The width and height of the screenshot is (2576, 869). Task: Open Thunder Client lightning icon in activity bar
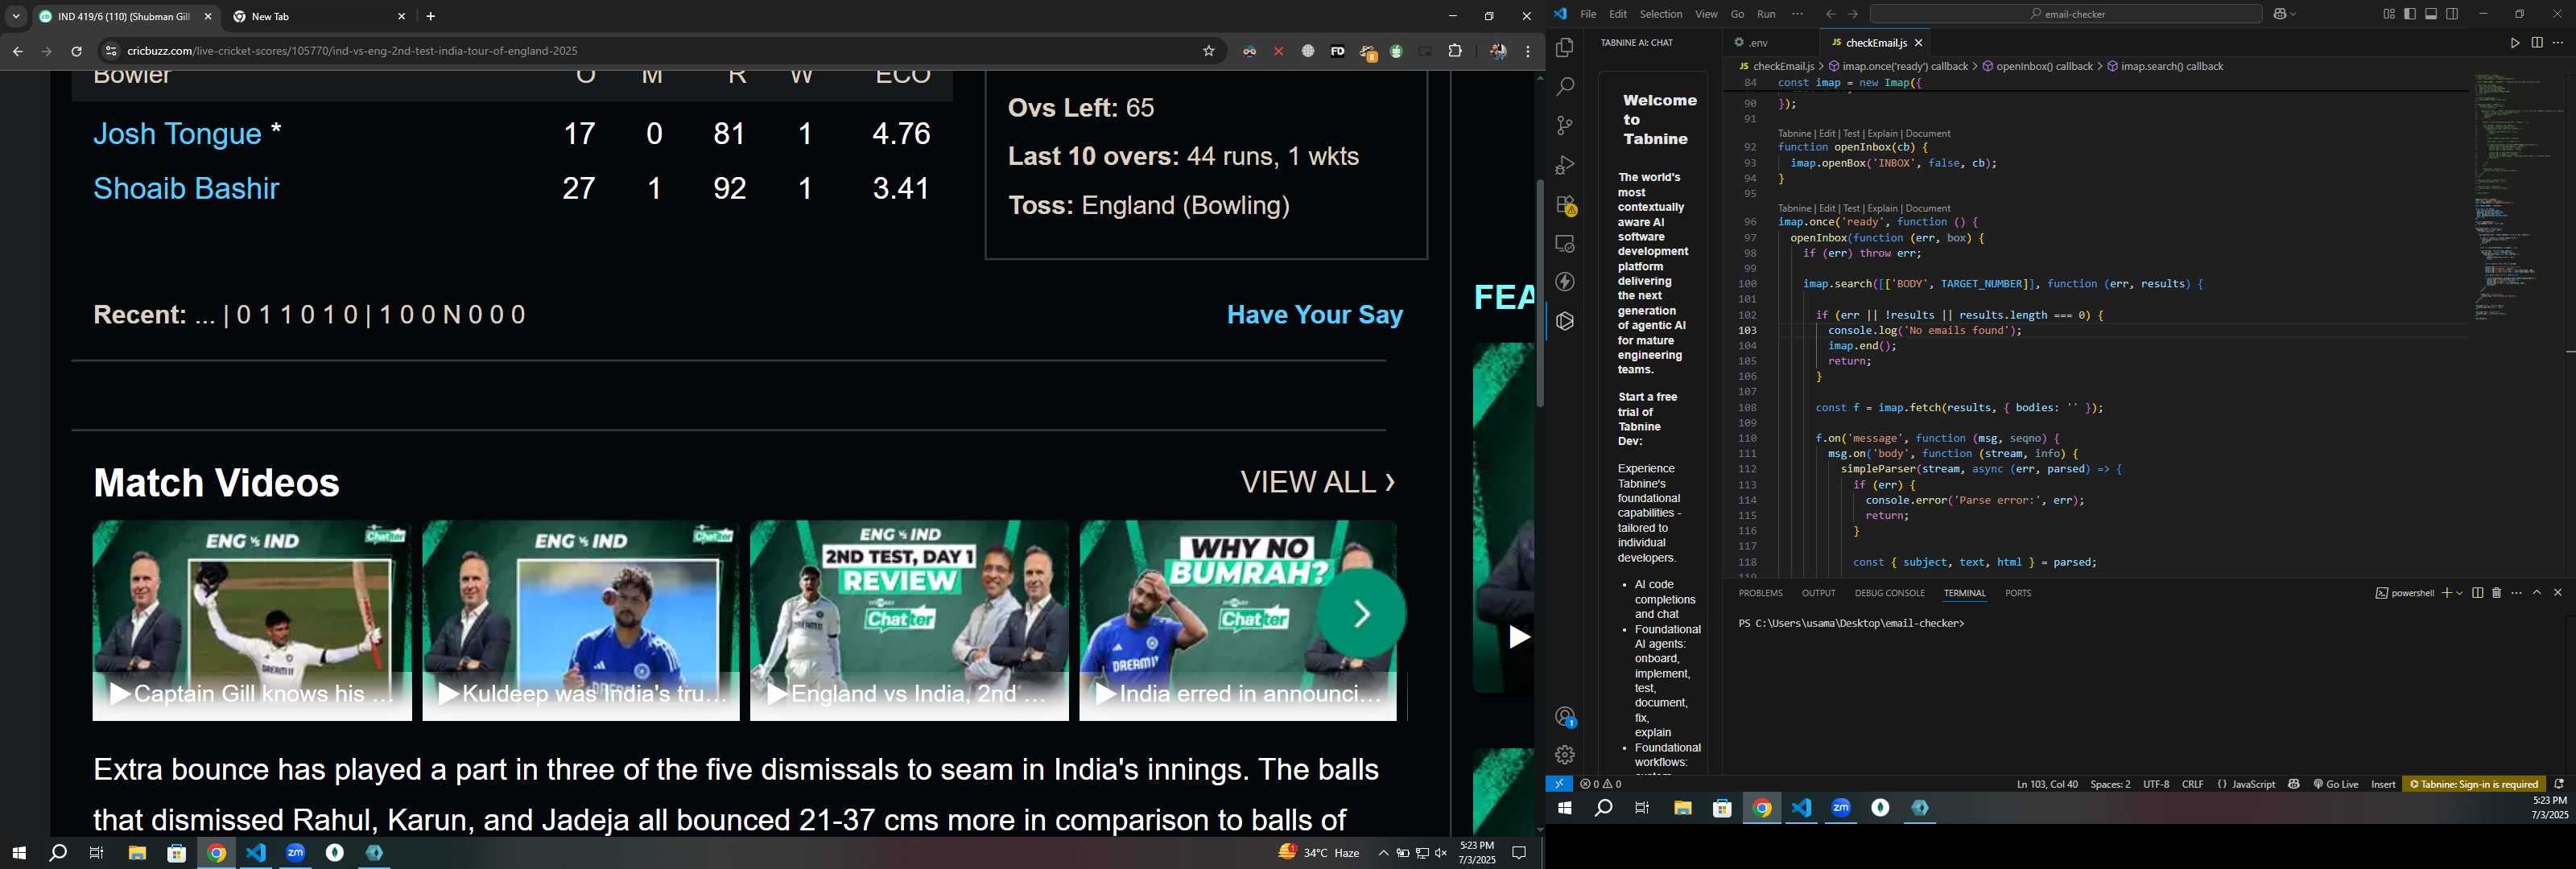click(1565, 282)
